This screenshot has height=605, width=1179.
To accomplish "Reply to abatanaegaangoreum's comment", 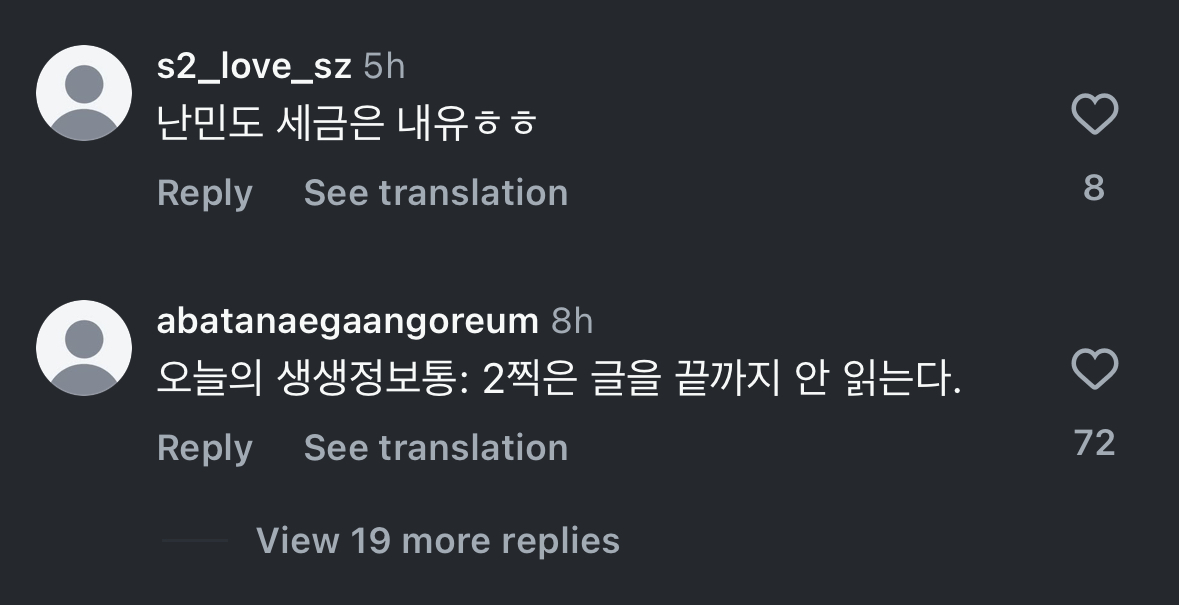I will click(204, 448).
